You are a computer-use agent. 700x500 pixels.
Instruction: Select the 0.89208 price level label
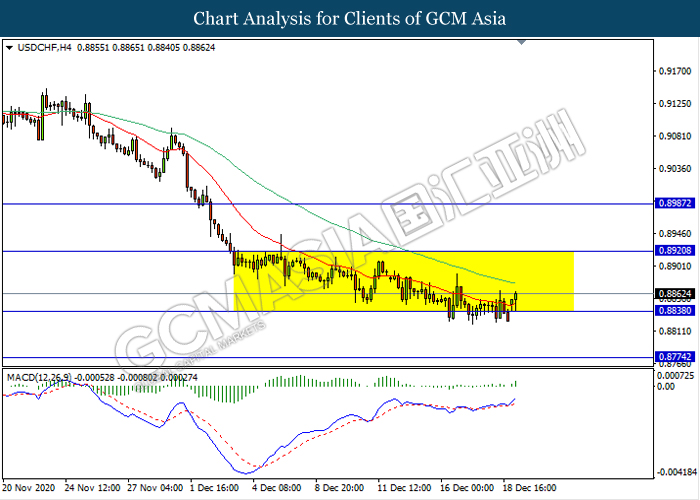675,251
